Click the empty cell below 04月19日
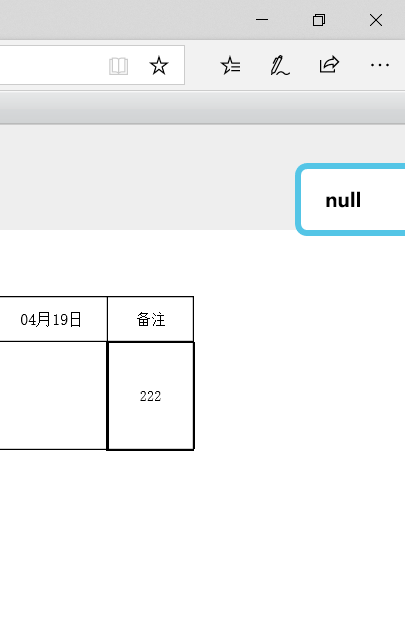Image resolution: width=405 pixels, height=623 pixels. (x=53, y=396)
